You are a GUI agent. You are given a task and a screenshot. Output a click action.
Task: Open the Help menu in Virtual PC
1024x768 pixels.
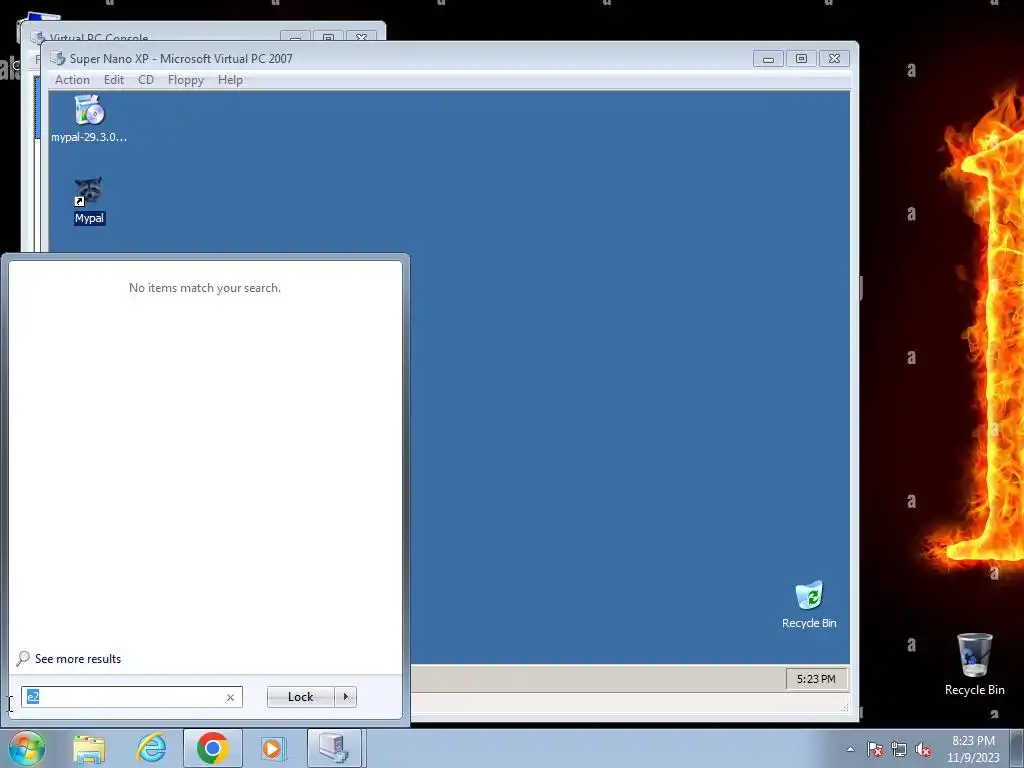click(230, 80)
